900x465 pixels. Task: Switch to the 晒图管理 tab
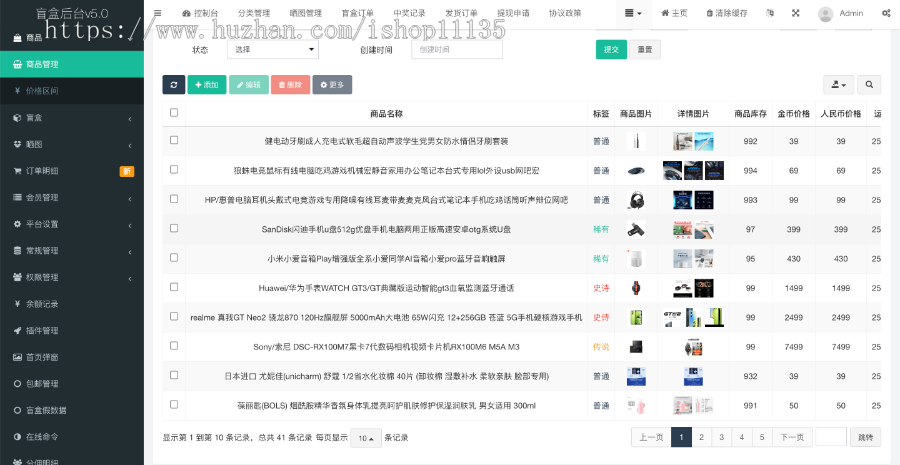(x=306, y=13)
